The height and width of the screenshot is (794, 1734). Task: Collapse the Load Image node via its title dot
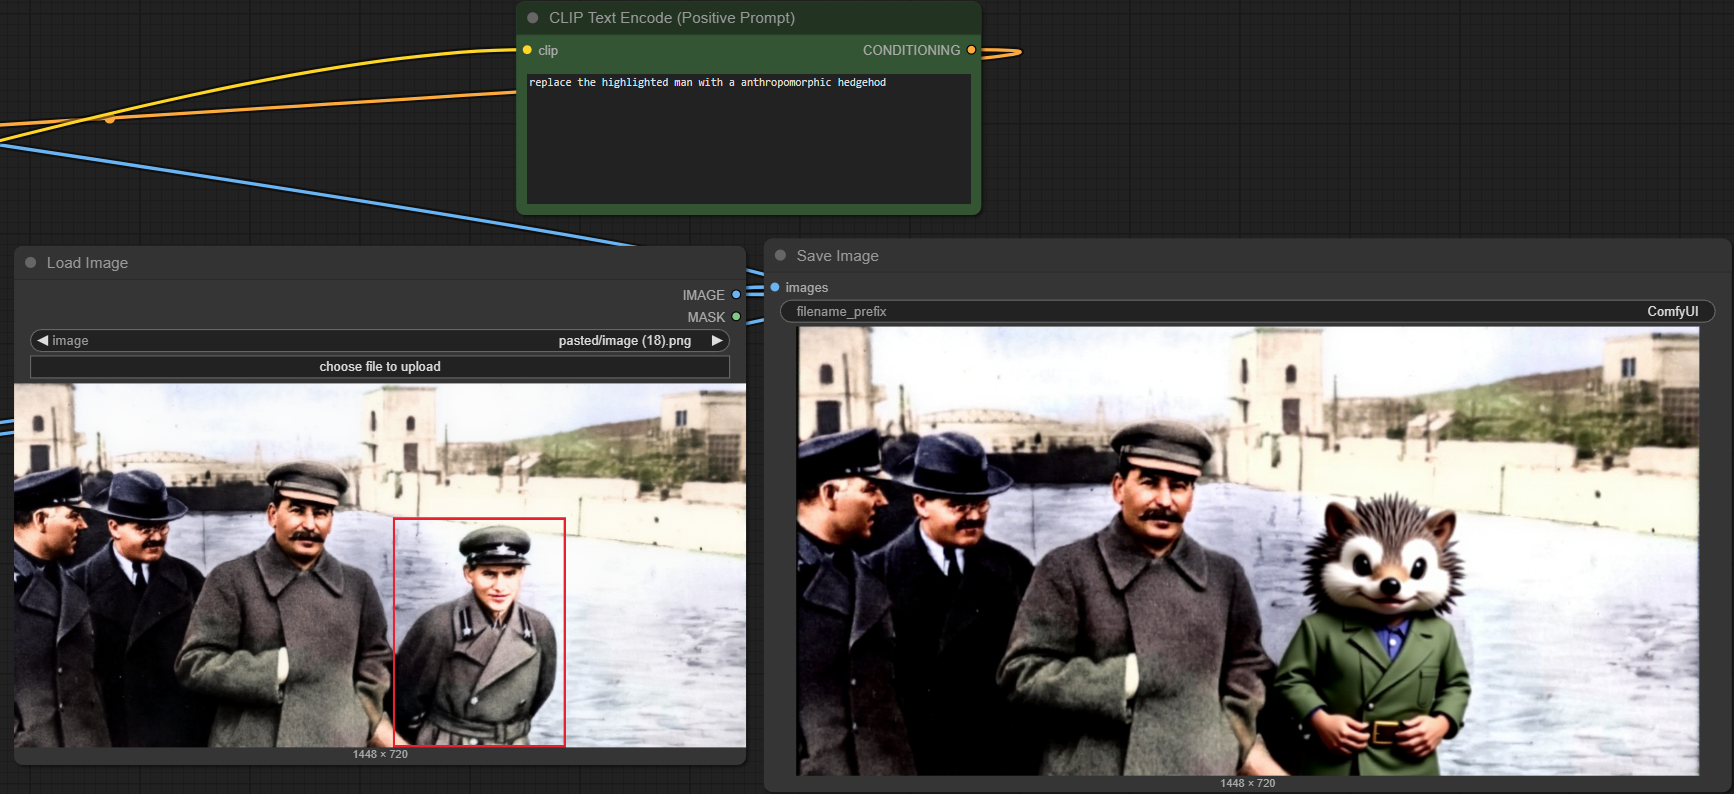click(x=31, y=263)
